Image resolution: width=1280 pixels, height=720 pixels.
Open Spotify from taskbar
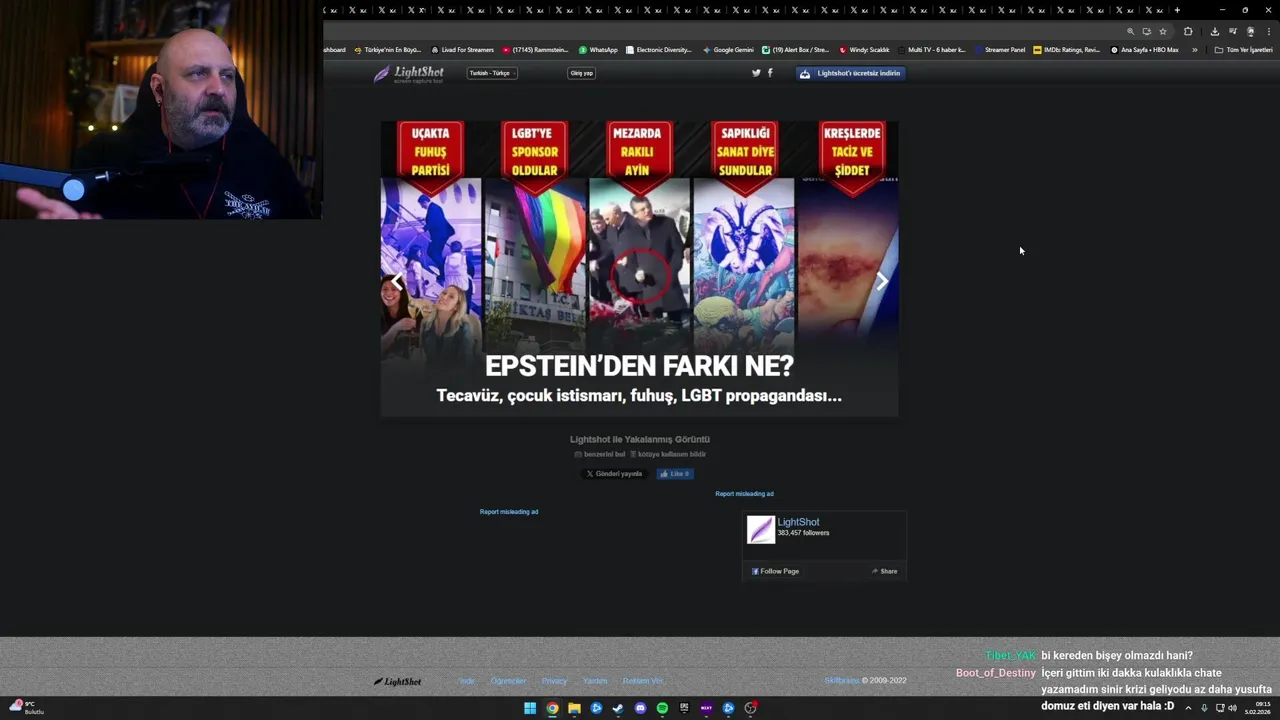pos(662,708)
